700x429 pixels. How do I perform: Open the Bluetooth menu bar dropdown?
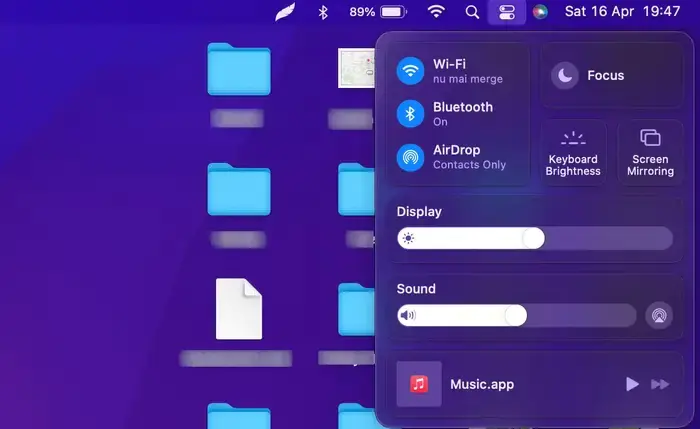323,12
